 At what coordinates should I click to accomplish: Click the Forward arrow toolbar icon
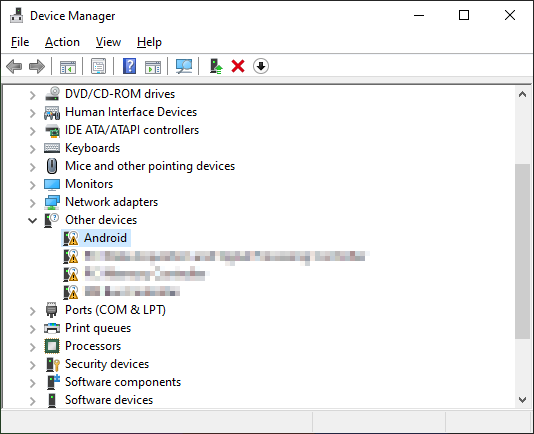(37, 66)
